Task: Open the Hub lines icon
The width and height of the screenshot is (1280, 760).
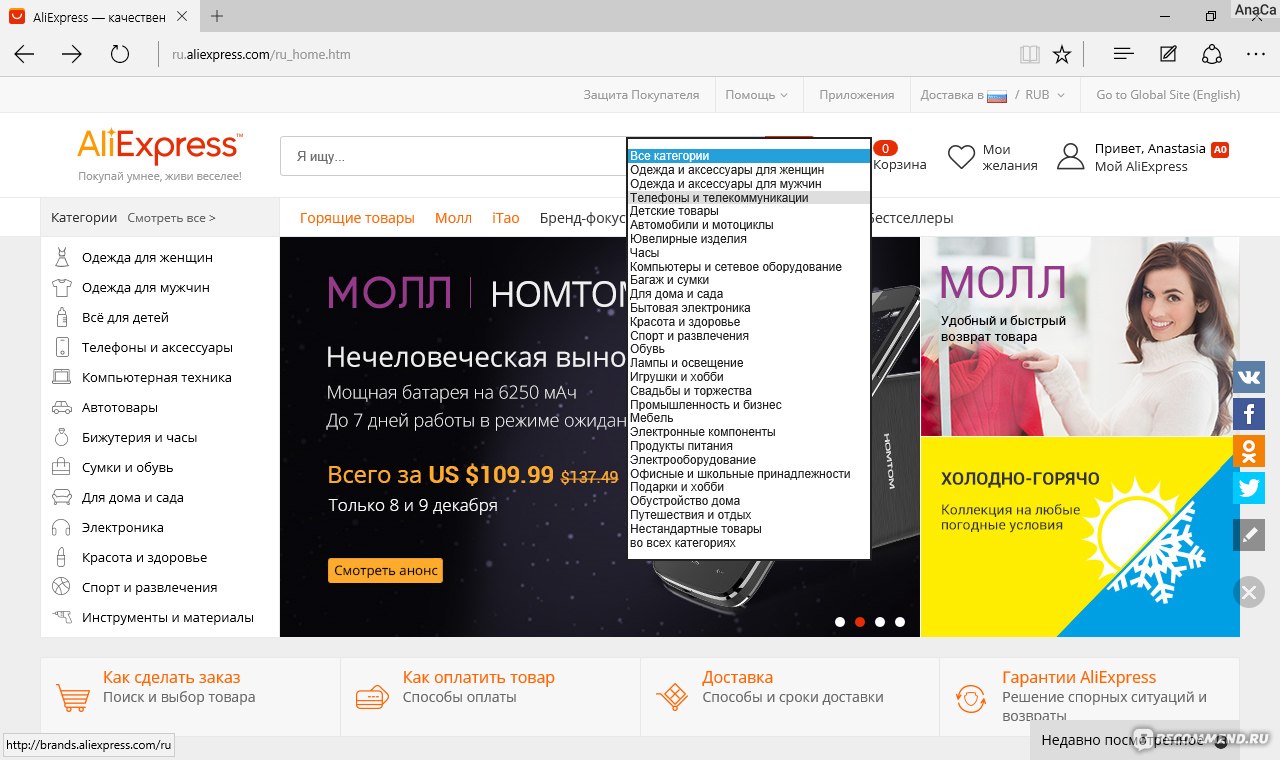Action: click(1123, 55)
